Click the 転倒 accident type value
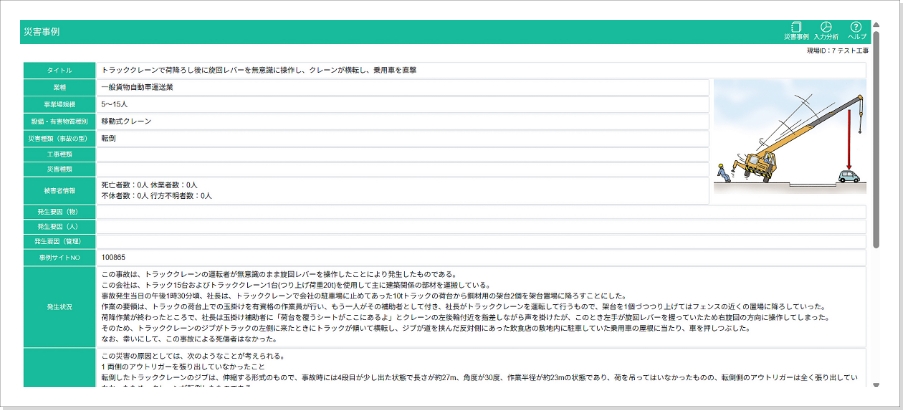Image resolution: width=903 pixels, height=410 pixels. coord(110,137)
